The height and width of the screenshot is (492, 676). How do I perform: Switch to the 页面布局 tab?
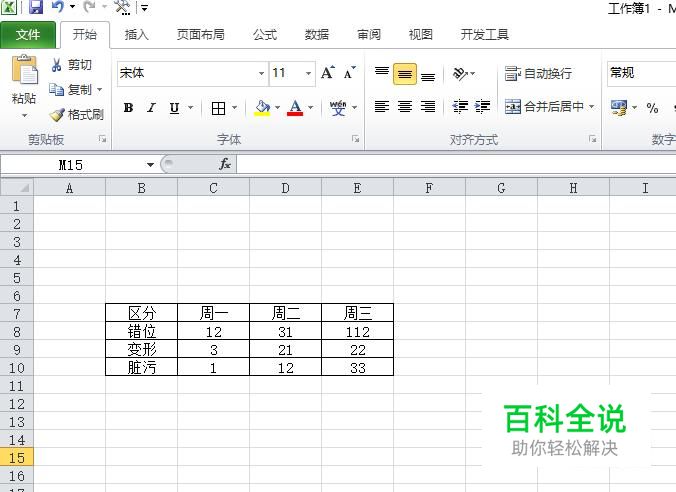(x=200, y=34)
